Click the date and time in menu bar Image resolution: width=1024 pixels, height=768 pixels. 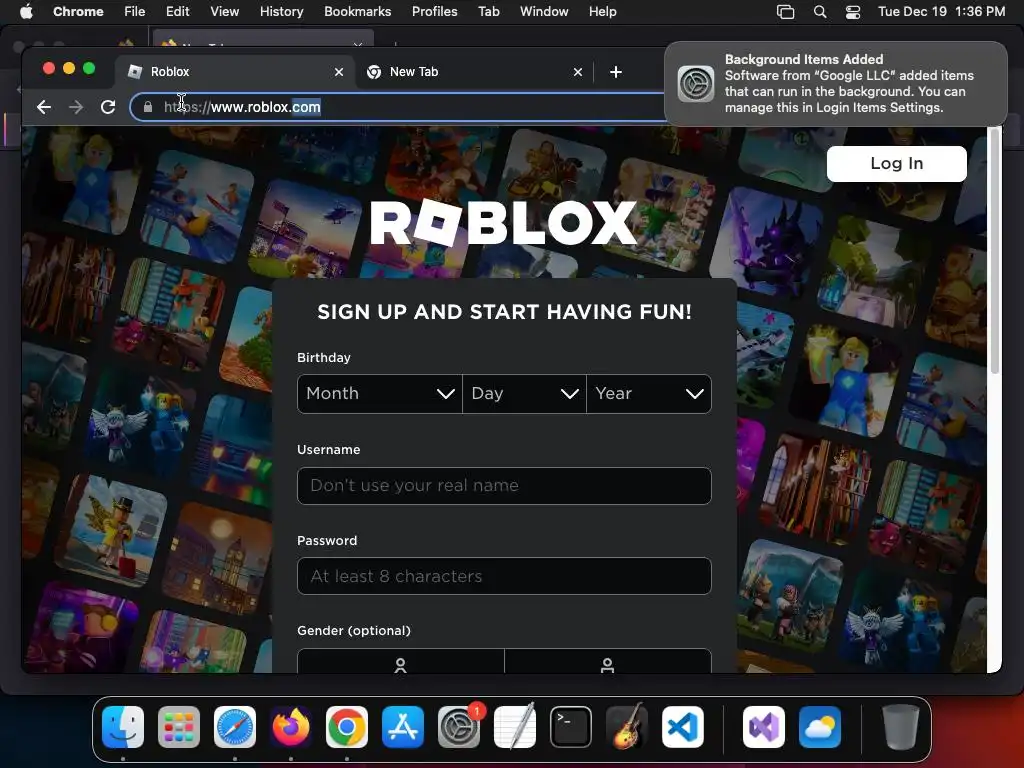(x=941, y=12)
